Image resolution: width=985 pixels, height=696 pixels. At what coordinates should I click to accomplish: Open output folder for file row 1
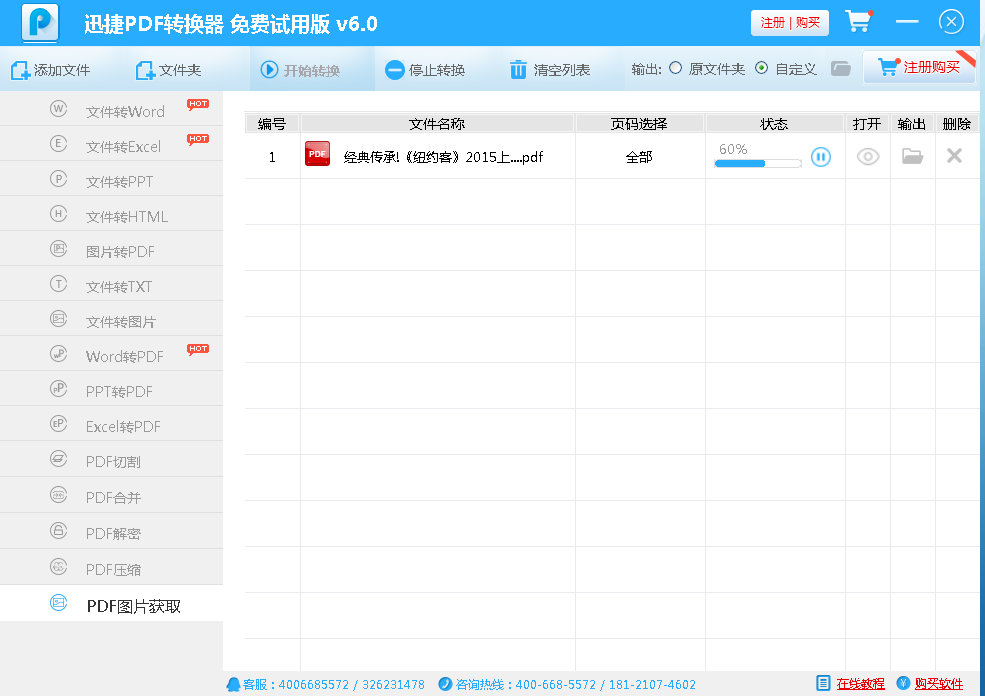click(912, 156)
